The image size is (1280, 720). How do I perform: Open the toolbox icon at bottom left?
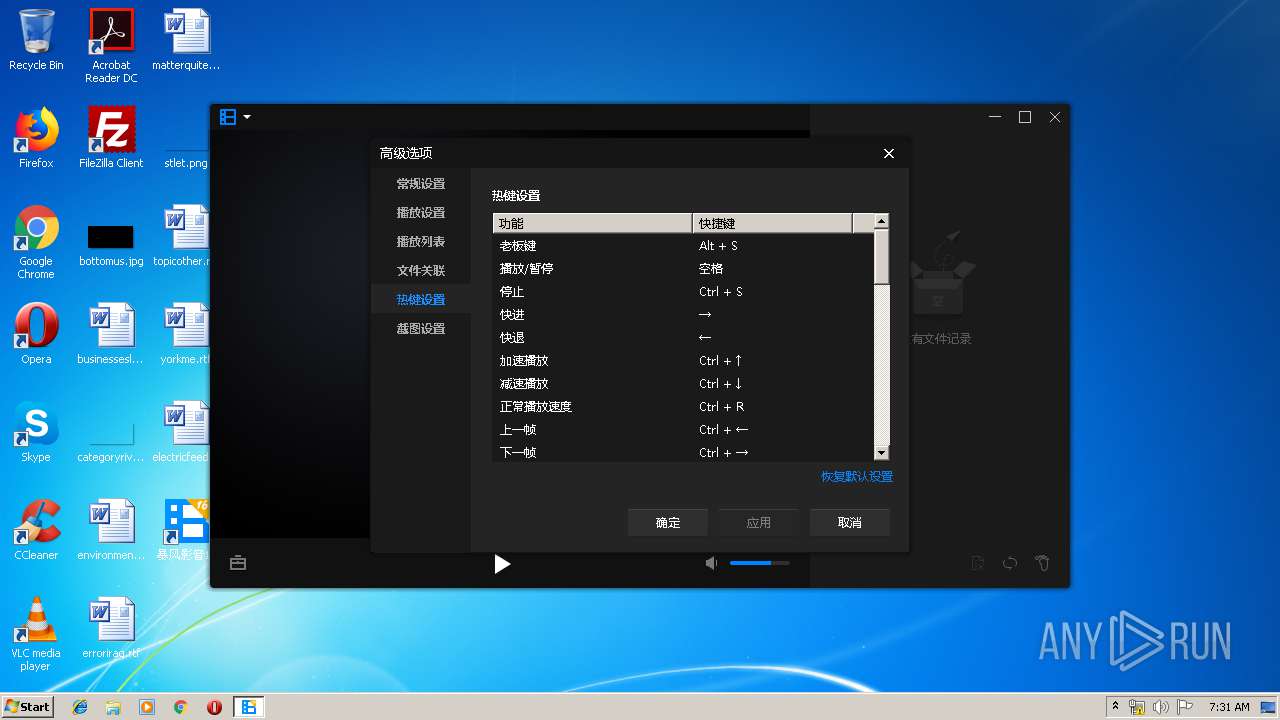[237, 563]
